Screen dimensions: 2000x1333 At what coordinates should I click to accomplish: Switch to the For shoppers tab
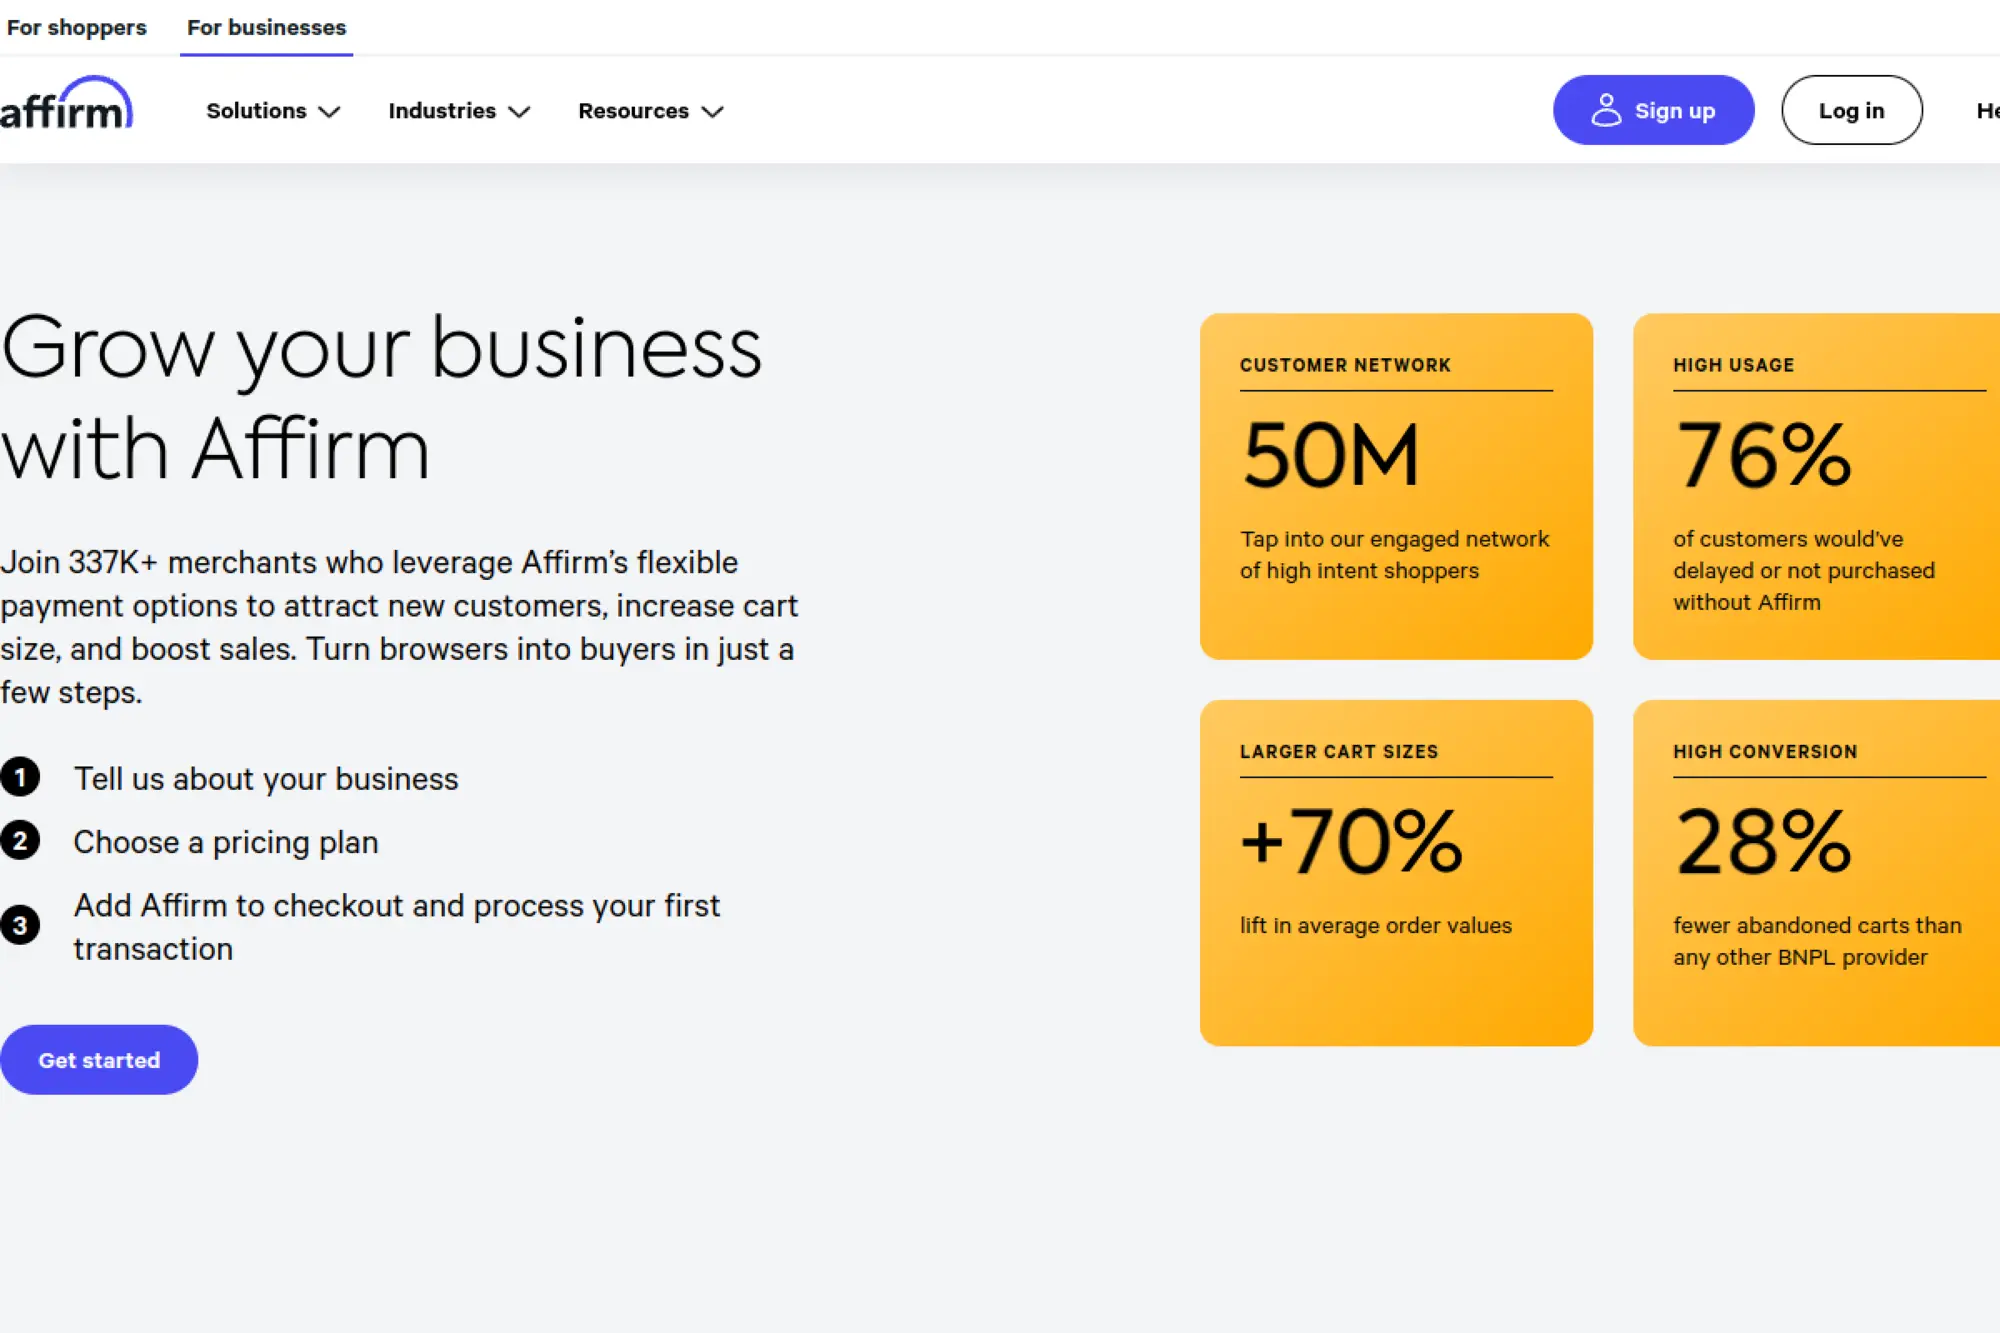coord(76,27)
